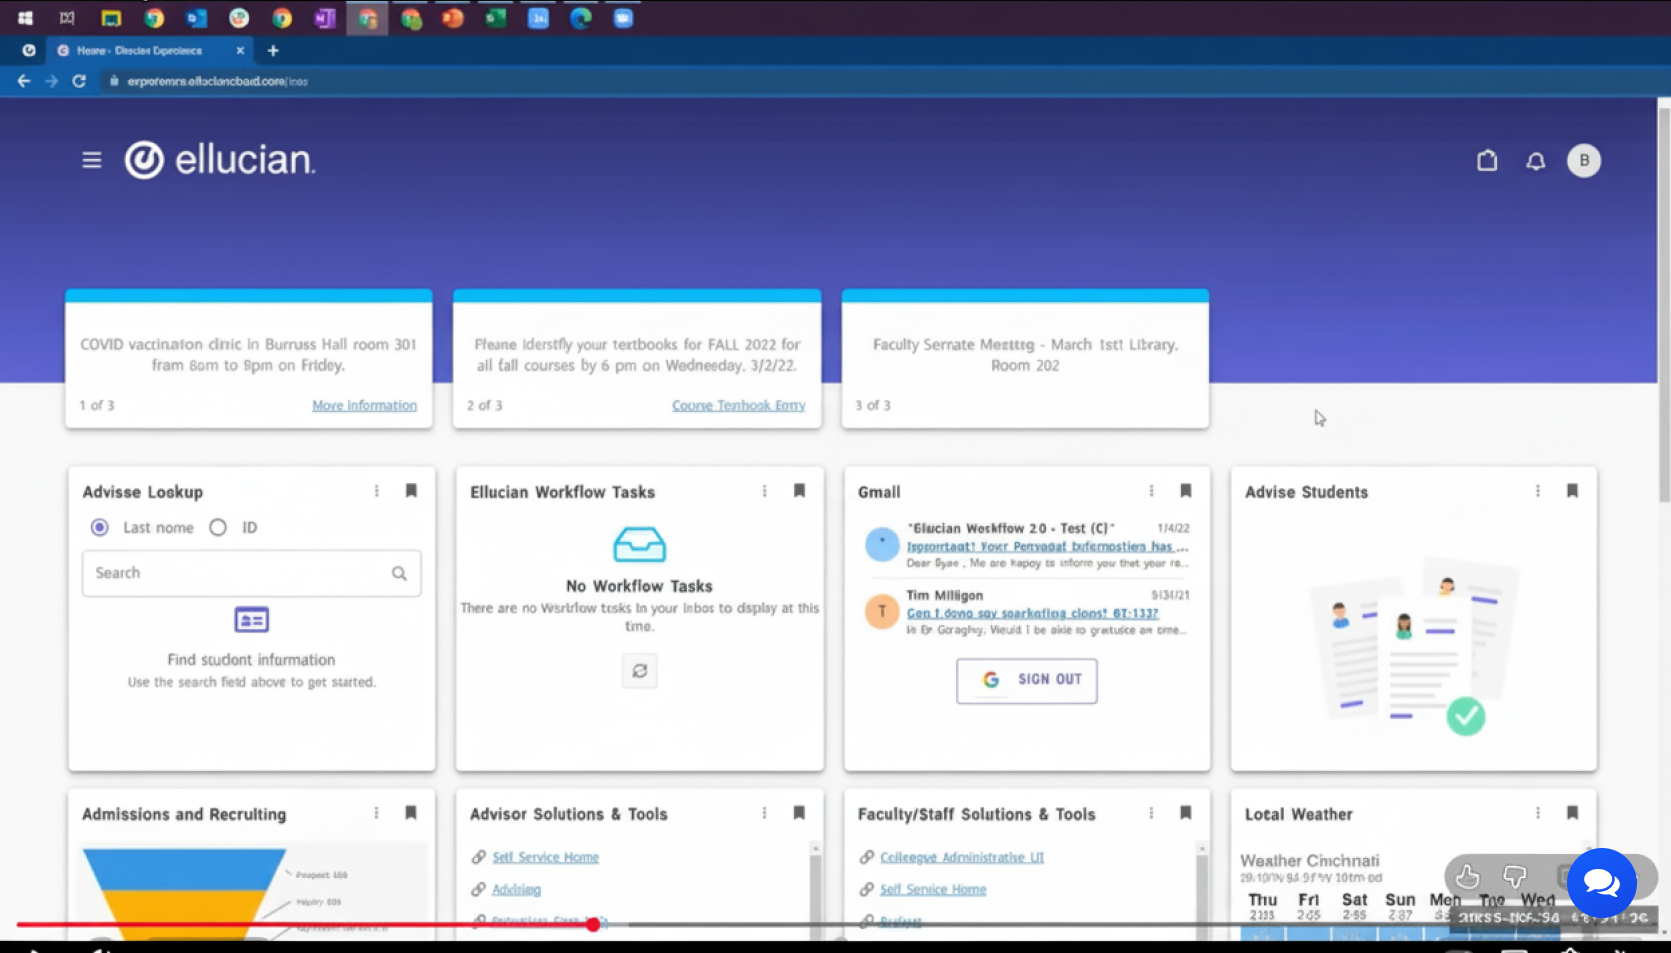
Task: Click the video progress bar scrubber
Action: tap(593, 925)
